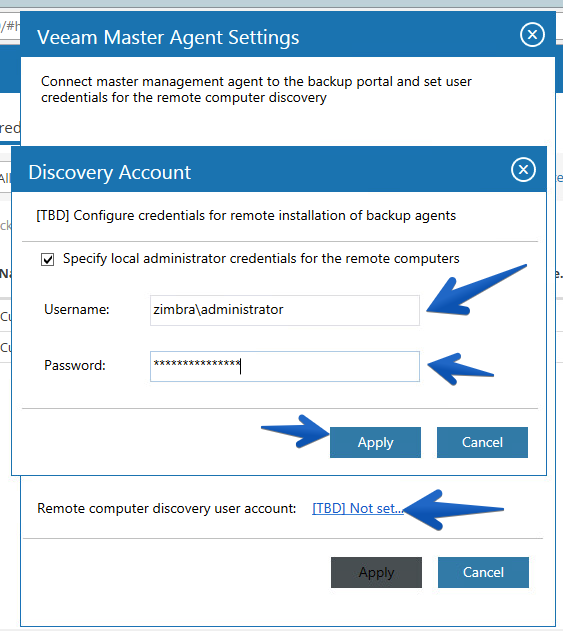The height and width of the screenshot is (631, 563).
Task: Click the Connect master management agent description text
Action: click(256, 89)
